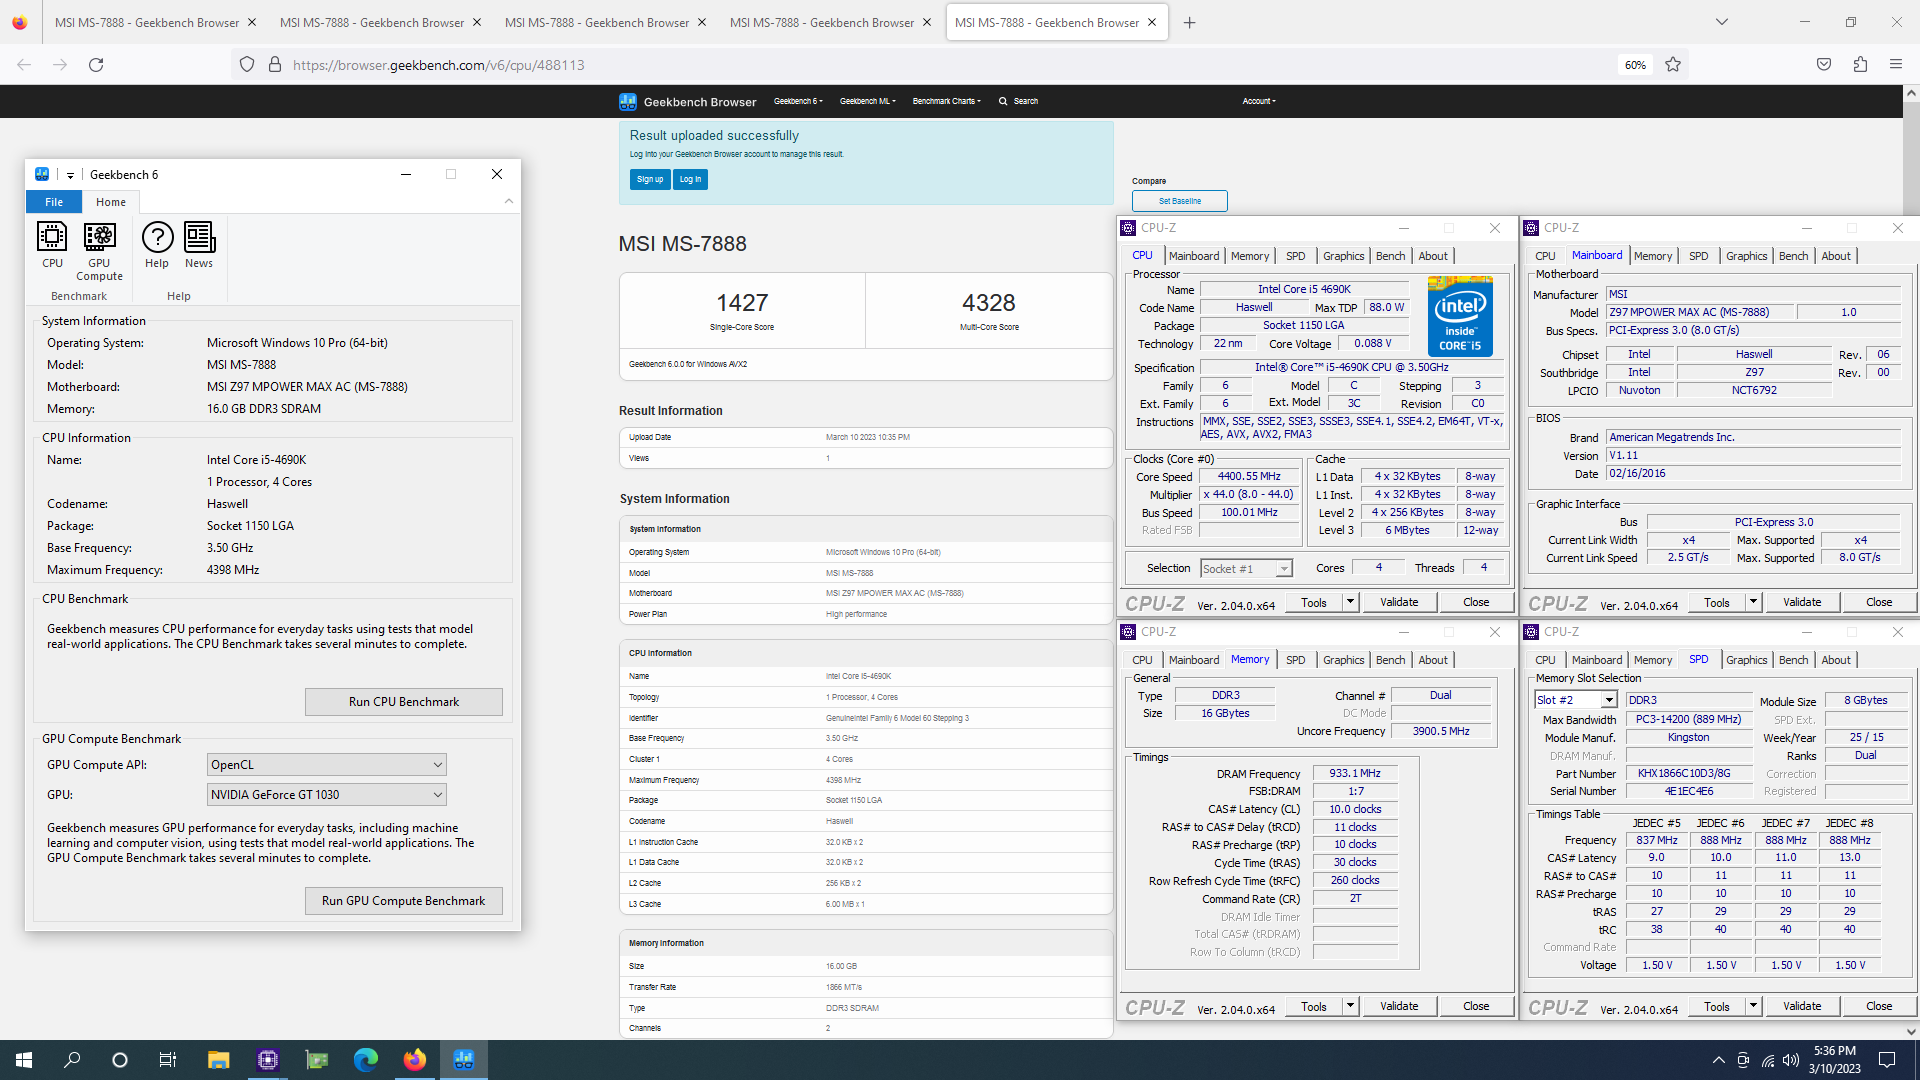Open the Windows Start menu
1920x1080 pixels.
click(24, 1060)
